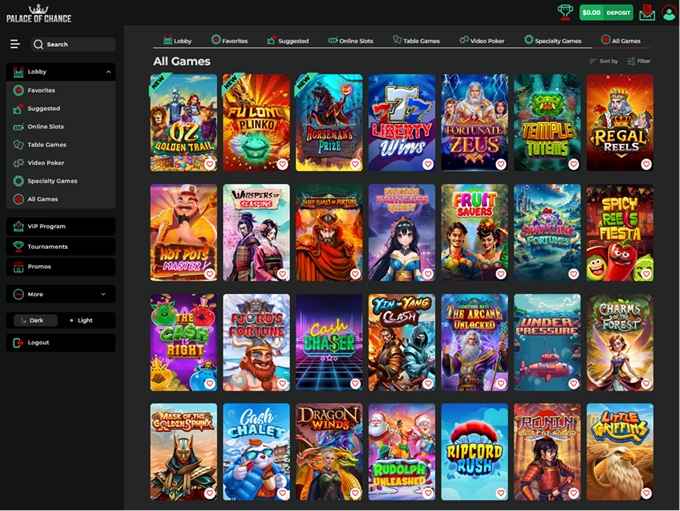
Task: Open the user profile avatar icon
Action: [667, 12]
